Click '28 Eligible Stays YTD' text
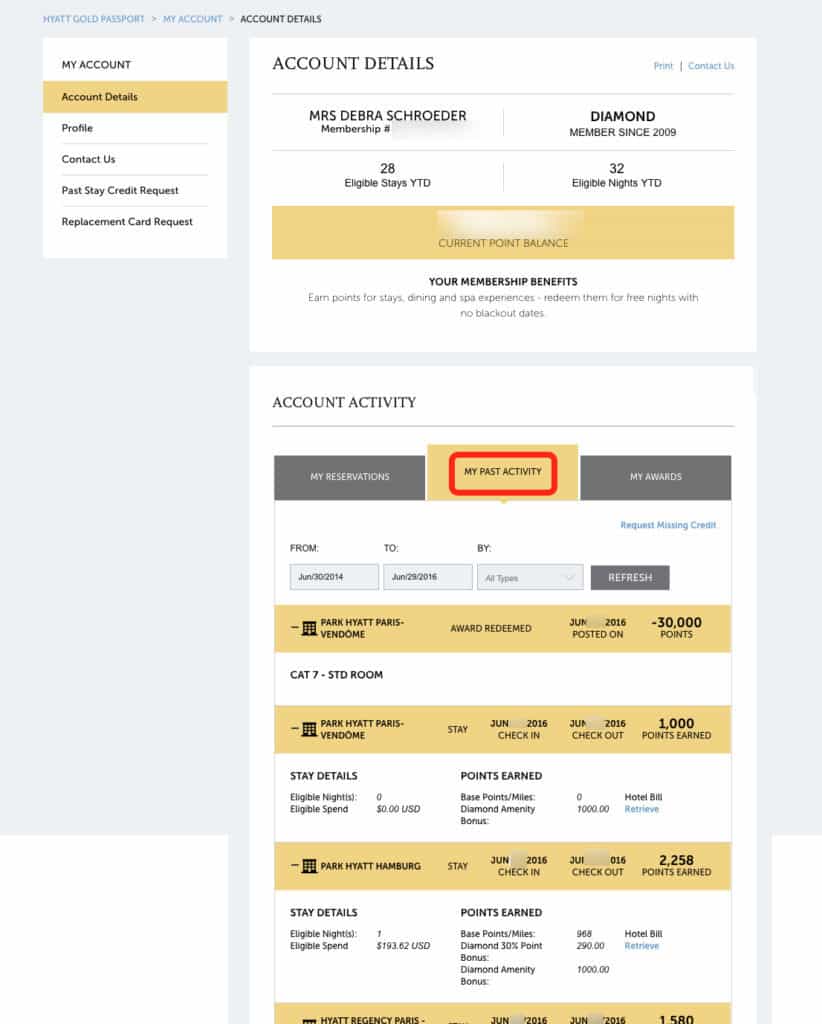The image size is (822, 1024). pyautogui.click(x=388, y=175)
